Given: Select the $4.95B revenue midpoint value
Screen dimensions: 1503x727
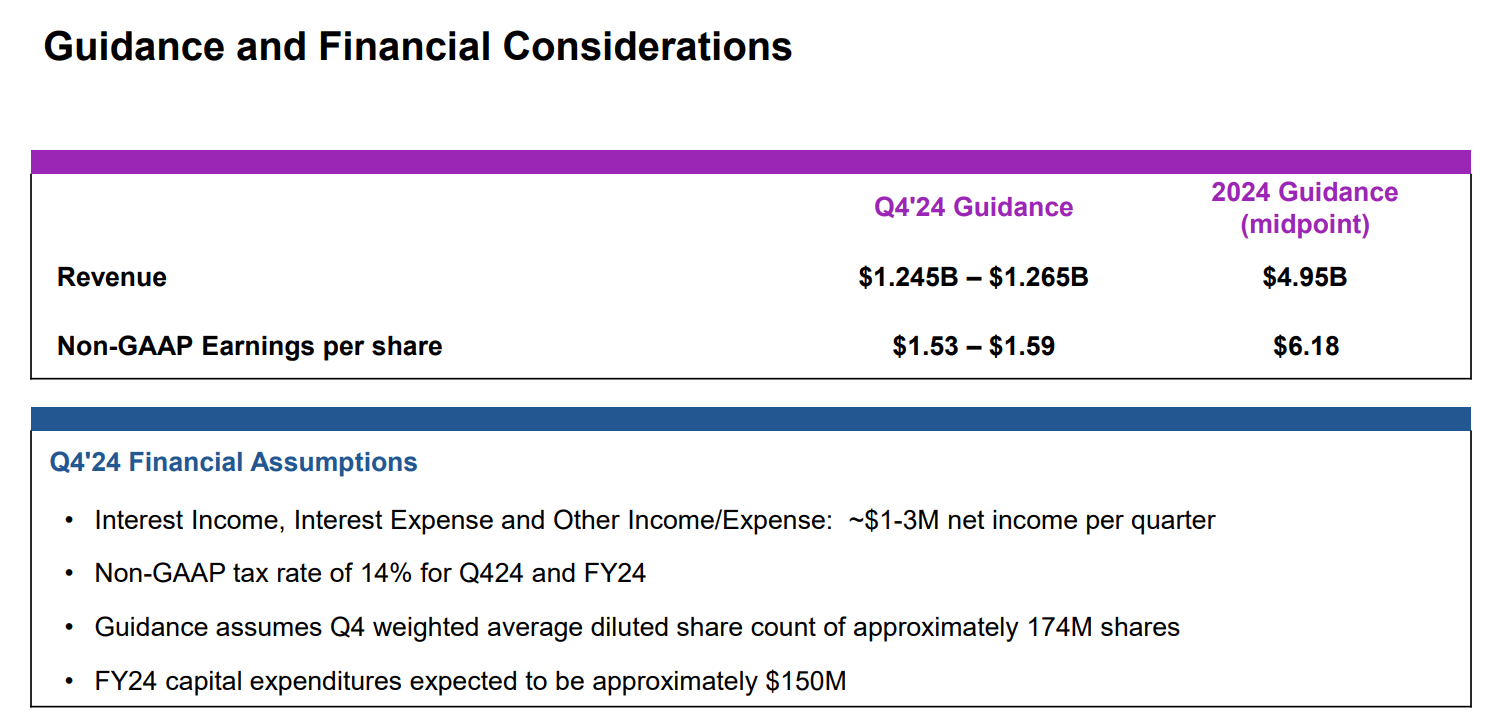Looking at the screenshot, I should coord(1305,277).
